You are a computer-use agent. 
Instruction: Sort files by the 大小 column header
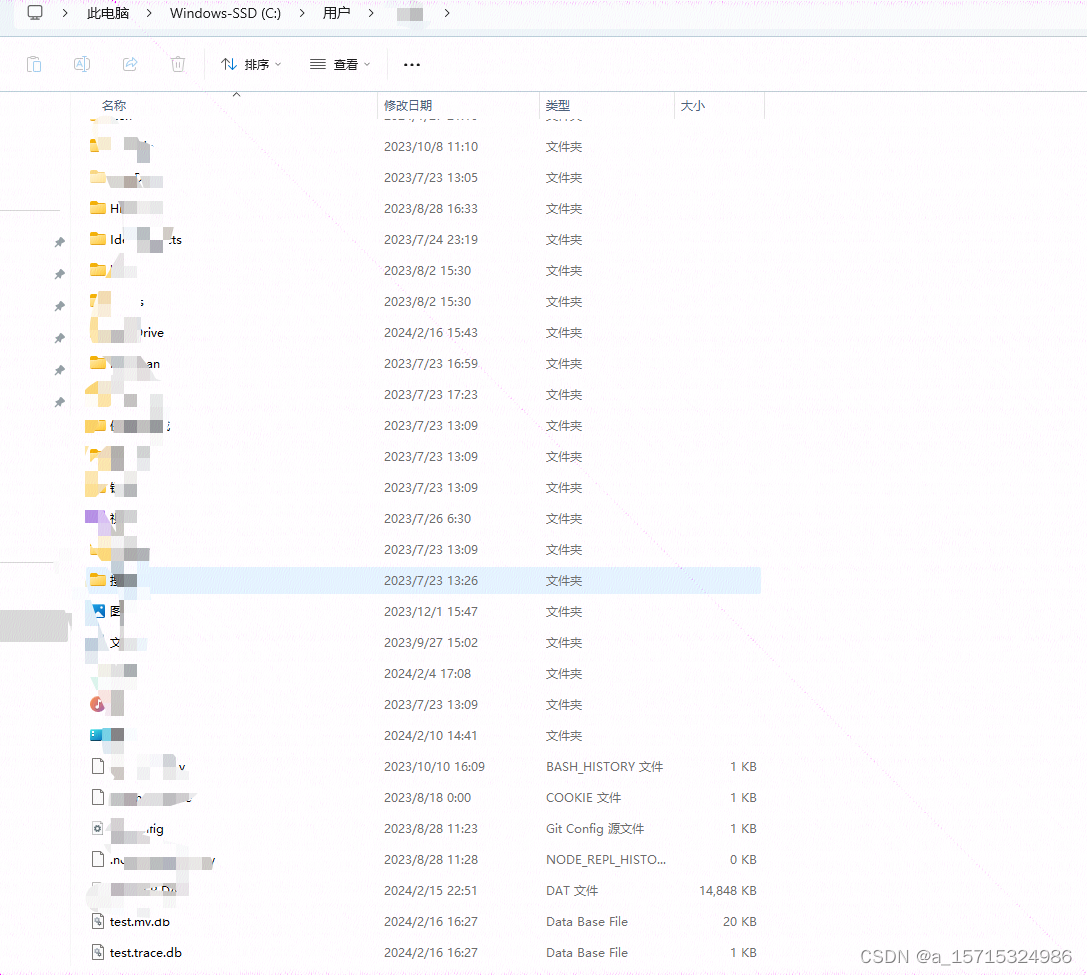(x=693, y=105)
